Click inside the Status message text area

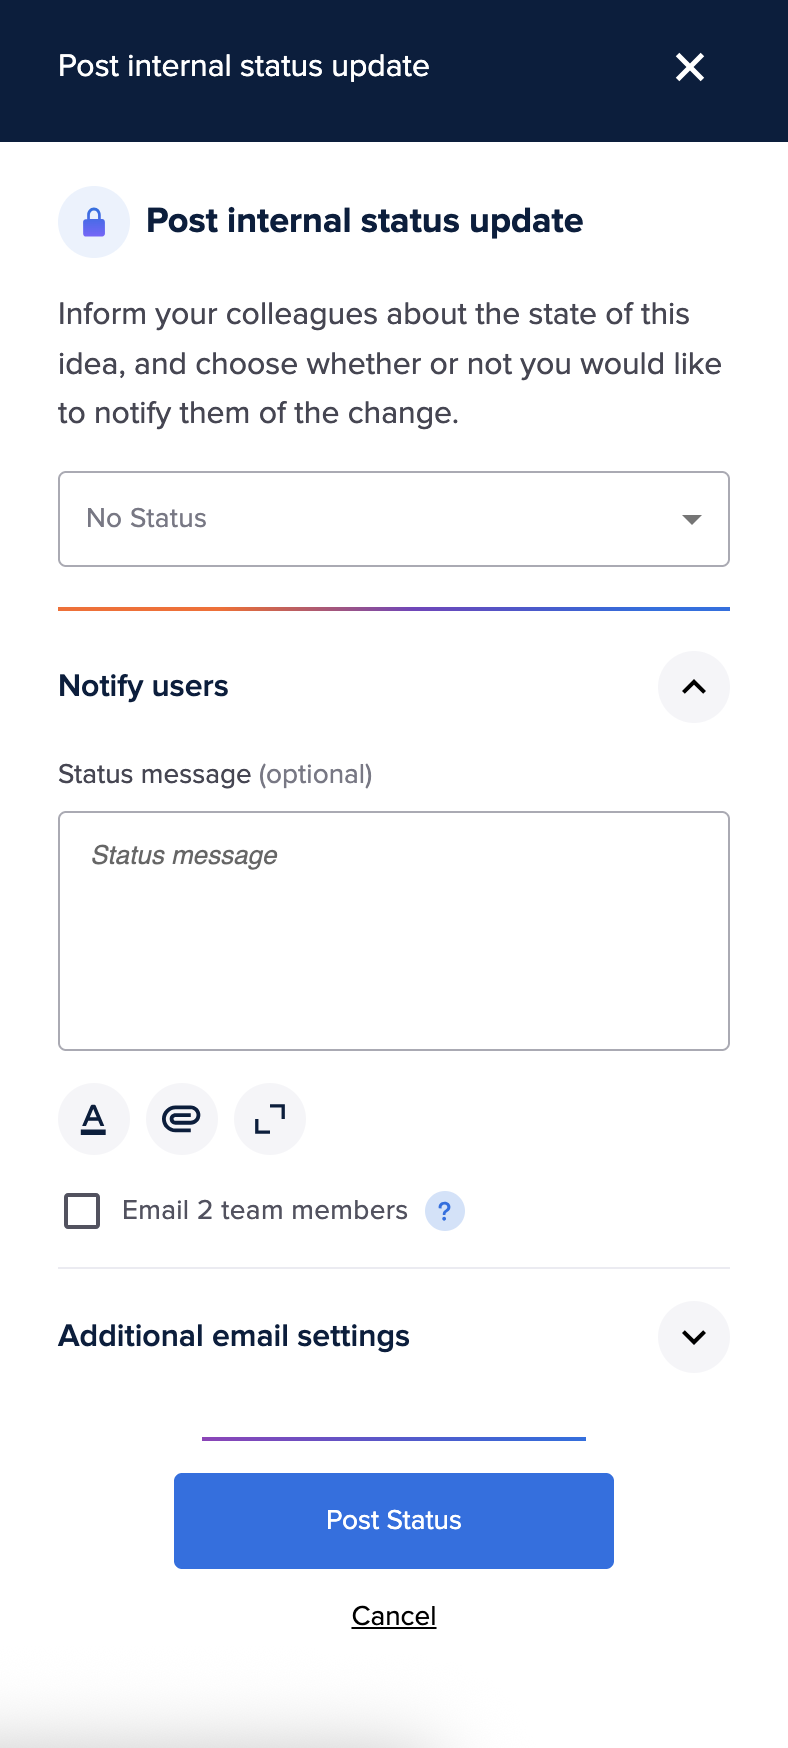pos(394,931)
